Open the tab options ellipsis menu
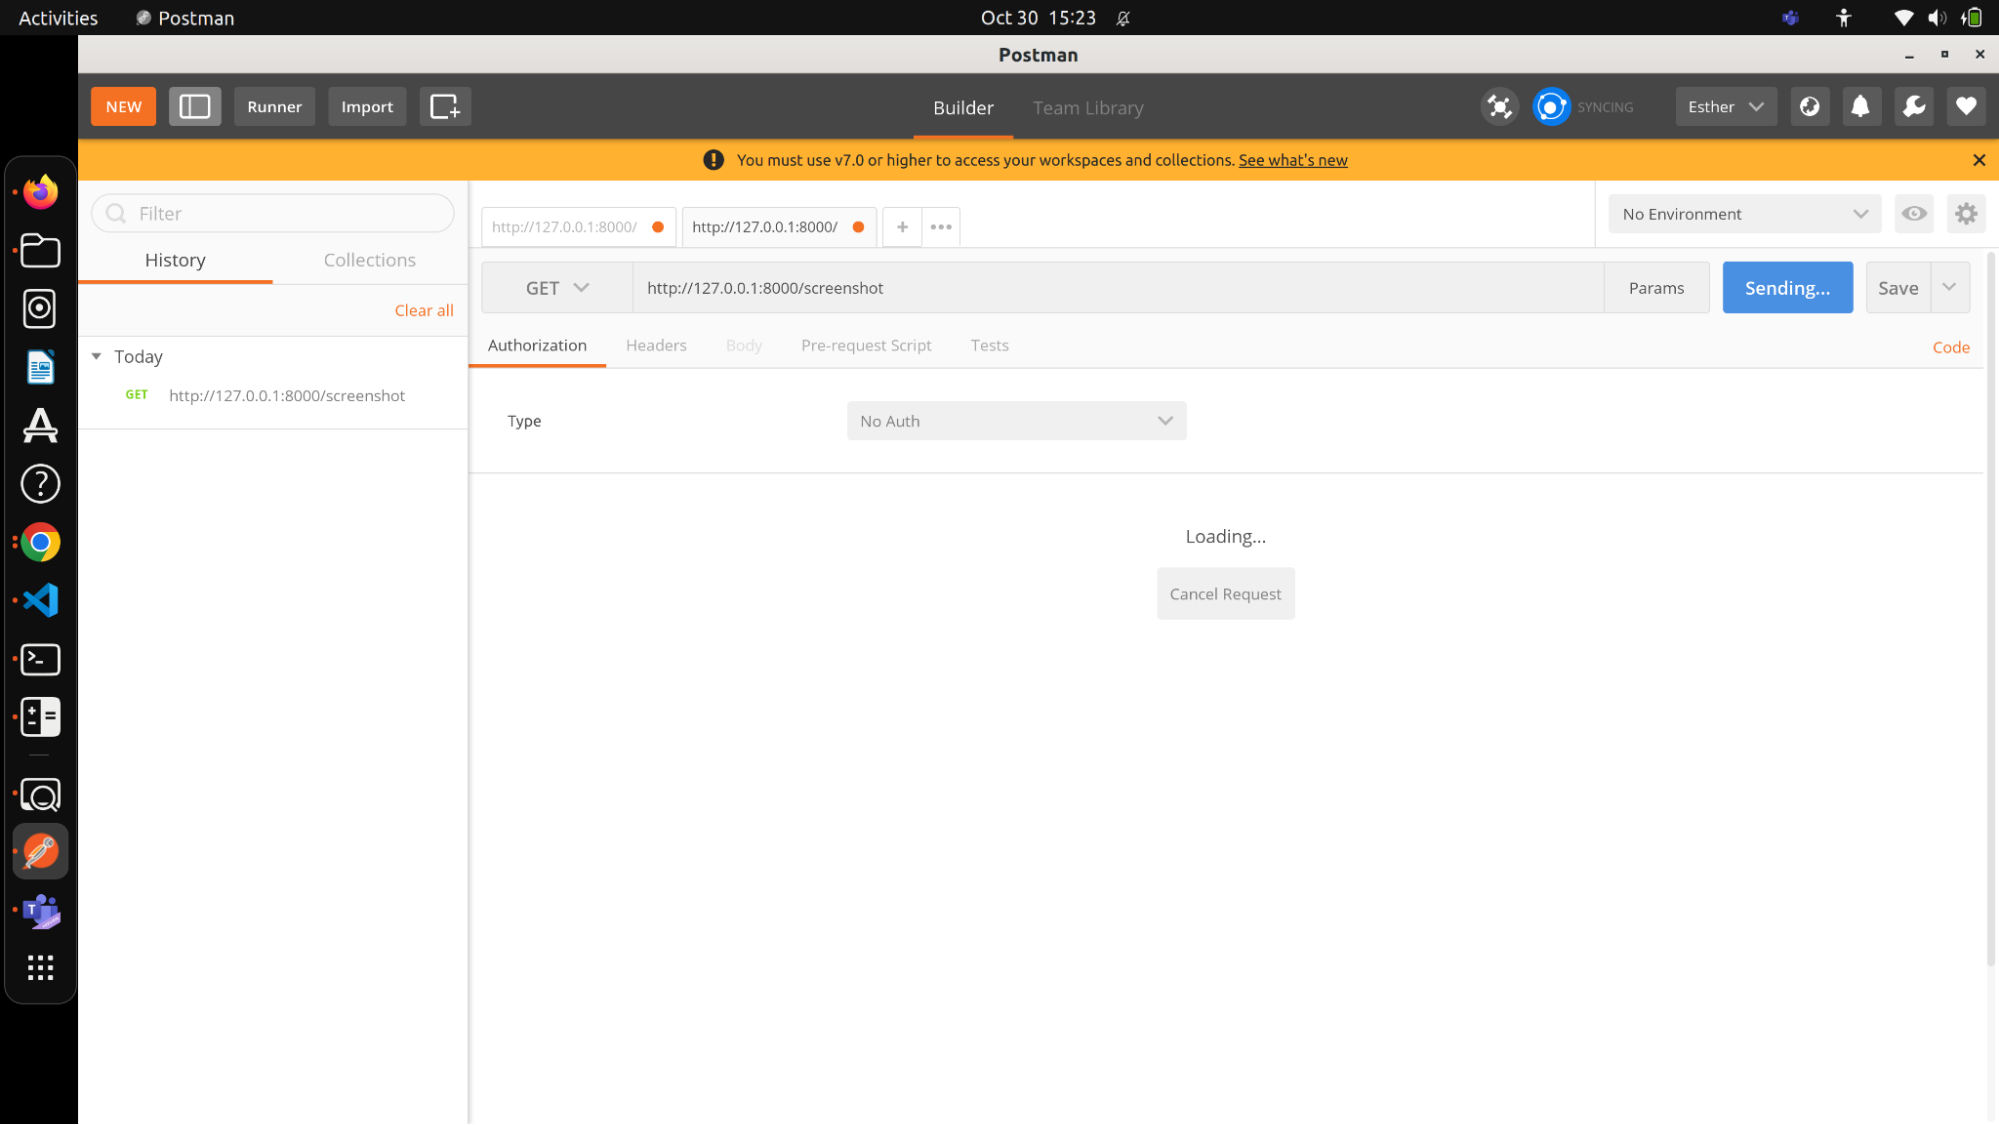 click(x=940, y=227)
